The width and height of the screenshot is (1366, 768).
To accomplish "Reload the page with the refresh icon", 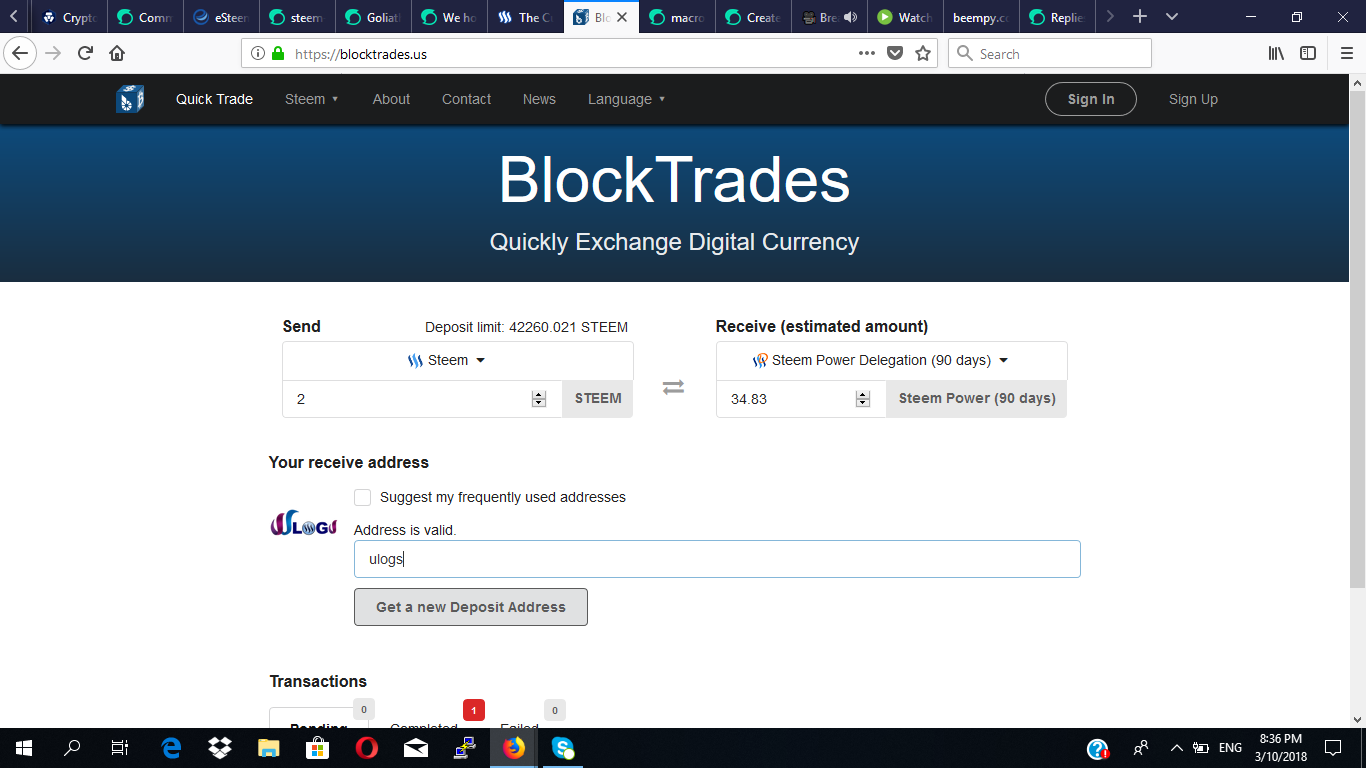I will pos(85,53).
